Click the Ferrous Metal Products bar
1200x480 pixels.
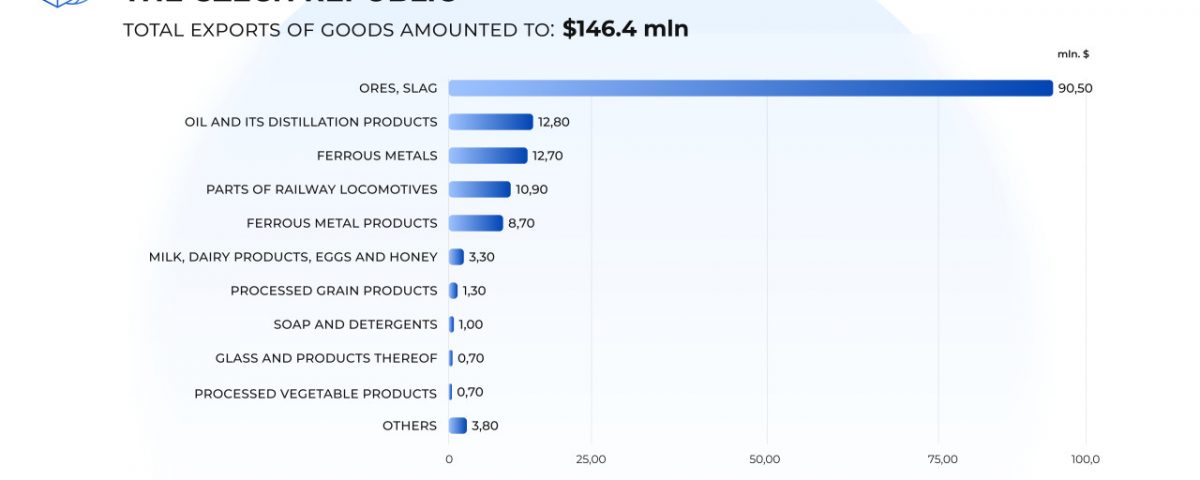475,223
